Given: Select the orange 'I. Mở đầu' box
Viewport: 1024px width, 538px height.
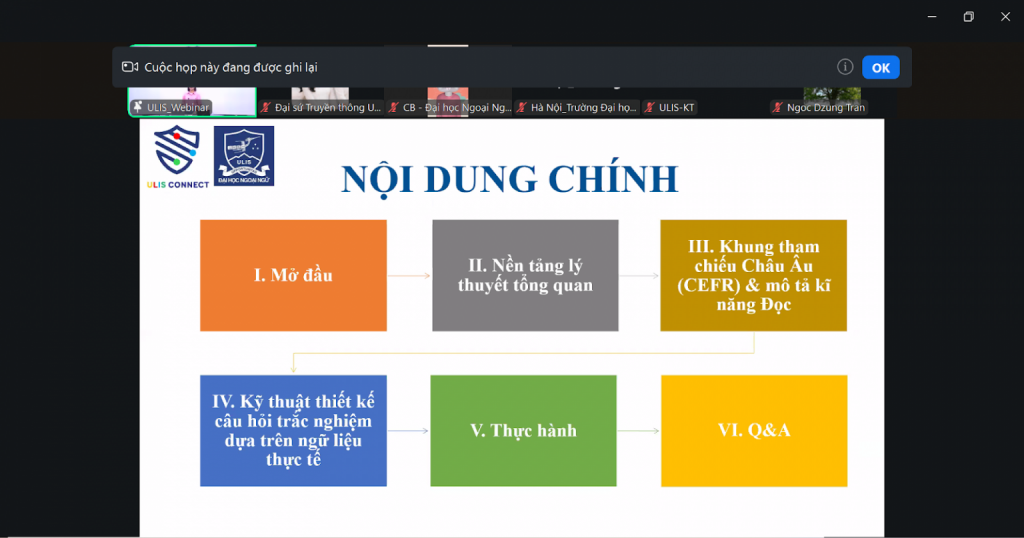Looking at the screenshot, I should coord(293,275).
